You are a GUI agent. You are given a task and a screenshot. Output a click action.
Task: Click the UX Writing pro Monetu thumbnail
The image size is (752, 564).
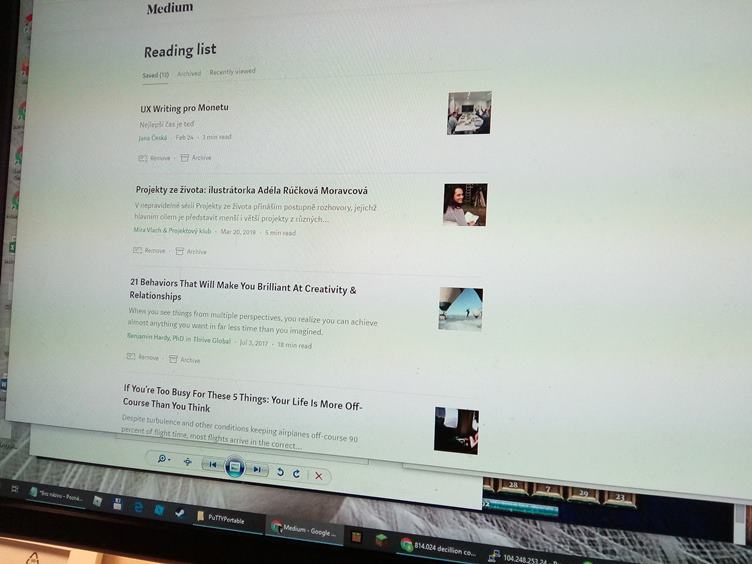coord(469,113)
